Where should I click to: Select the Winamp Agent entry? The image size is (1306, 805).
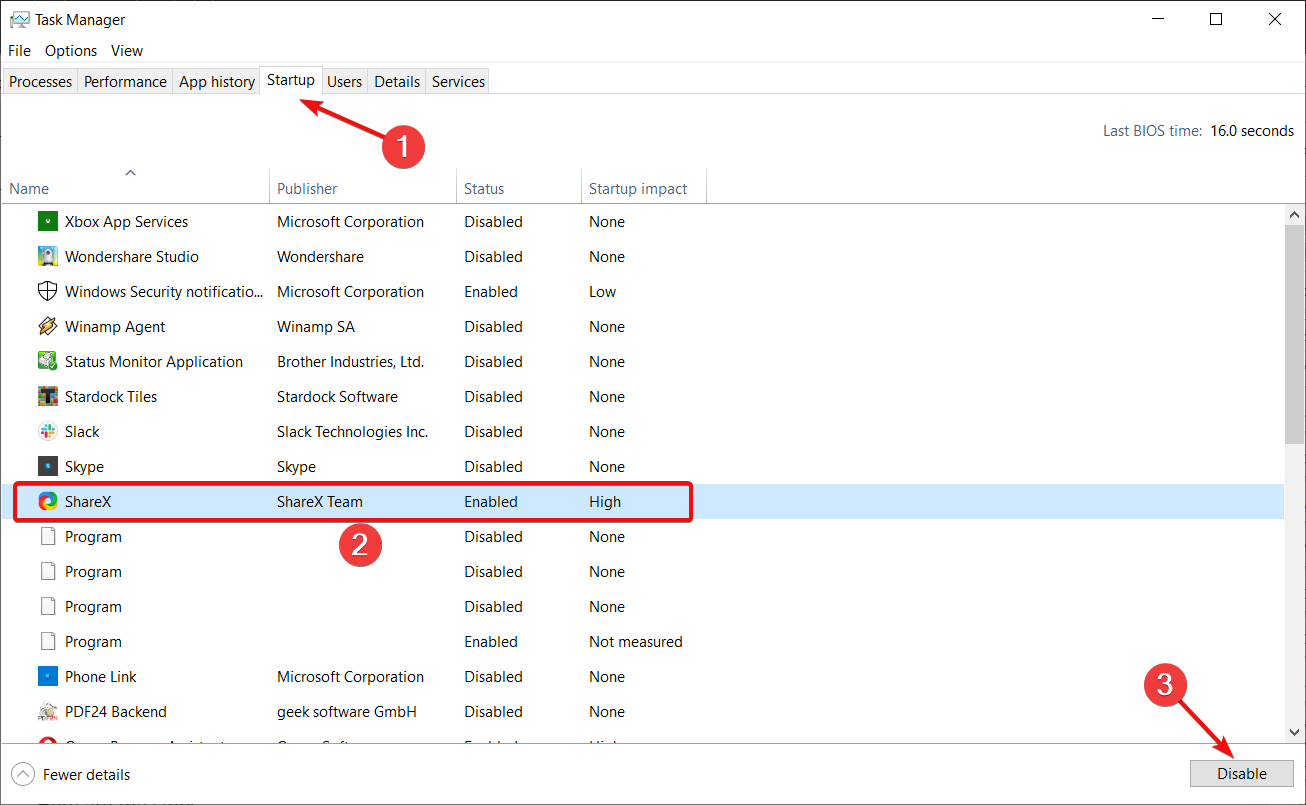point(115,327)
